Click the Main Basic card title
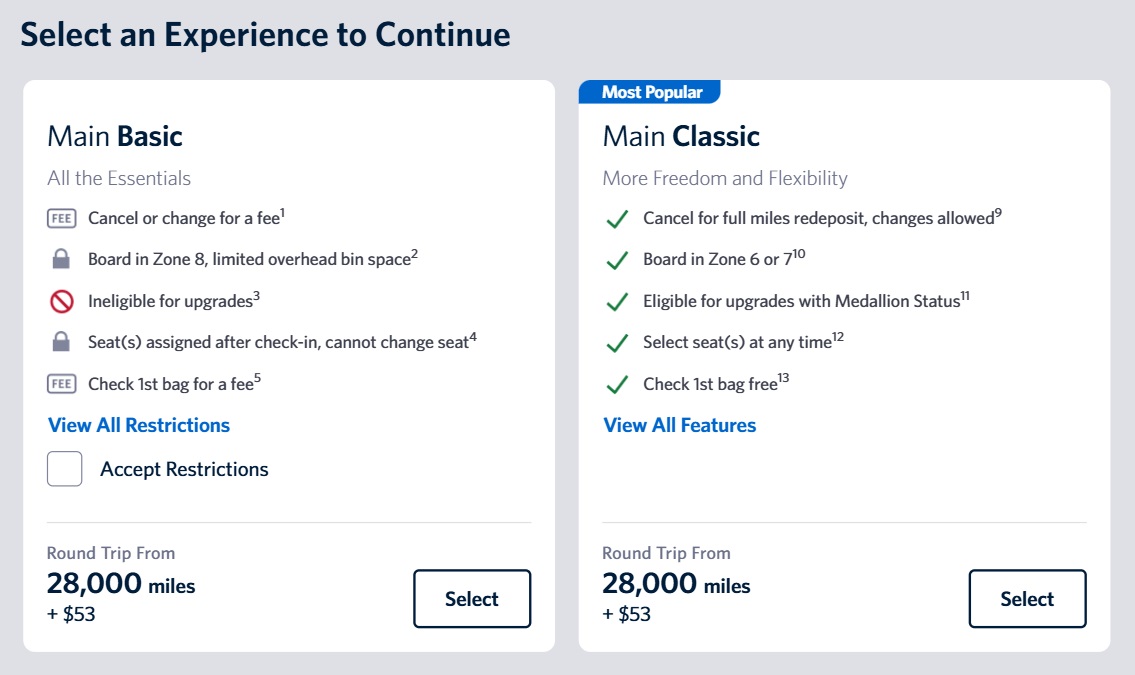Screen dimensions: 1135x675 coord(114,136)
